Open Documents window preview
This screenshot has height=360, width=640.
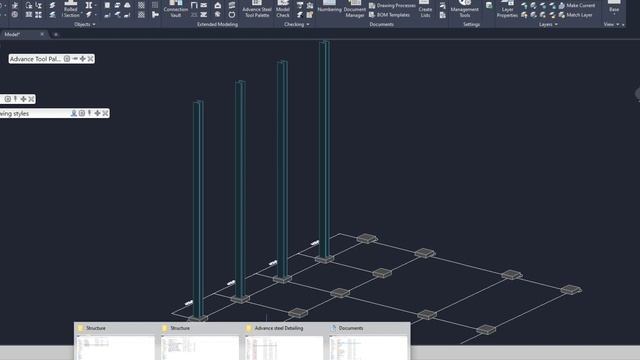click(x=368, y=341)
